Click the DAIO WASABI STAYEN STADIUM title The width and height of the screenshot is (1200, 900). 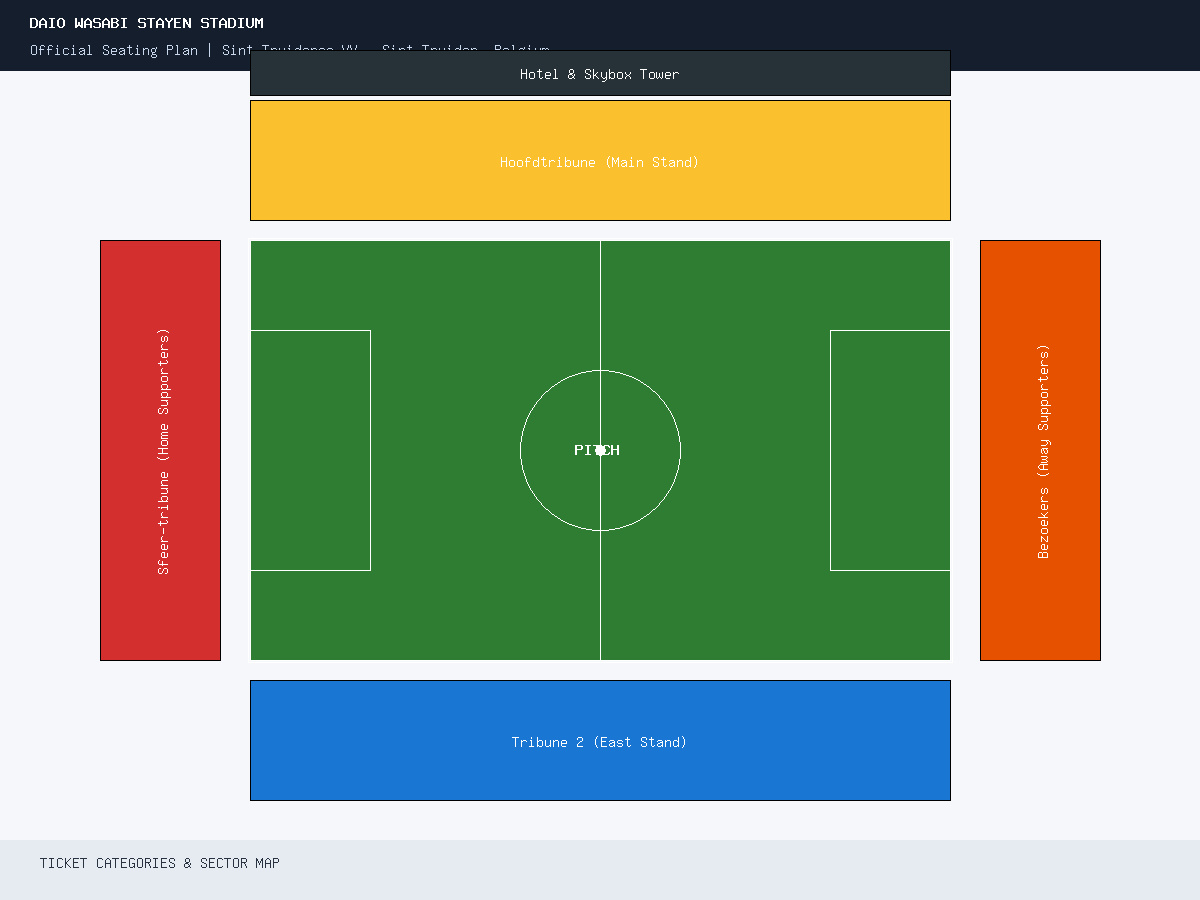147,23
